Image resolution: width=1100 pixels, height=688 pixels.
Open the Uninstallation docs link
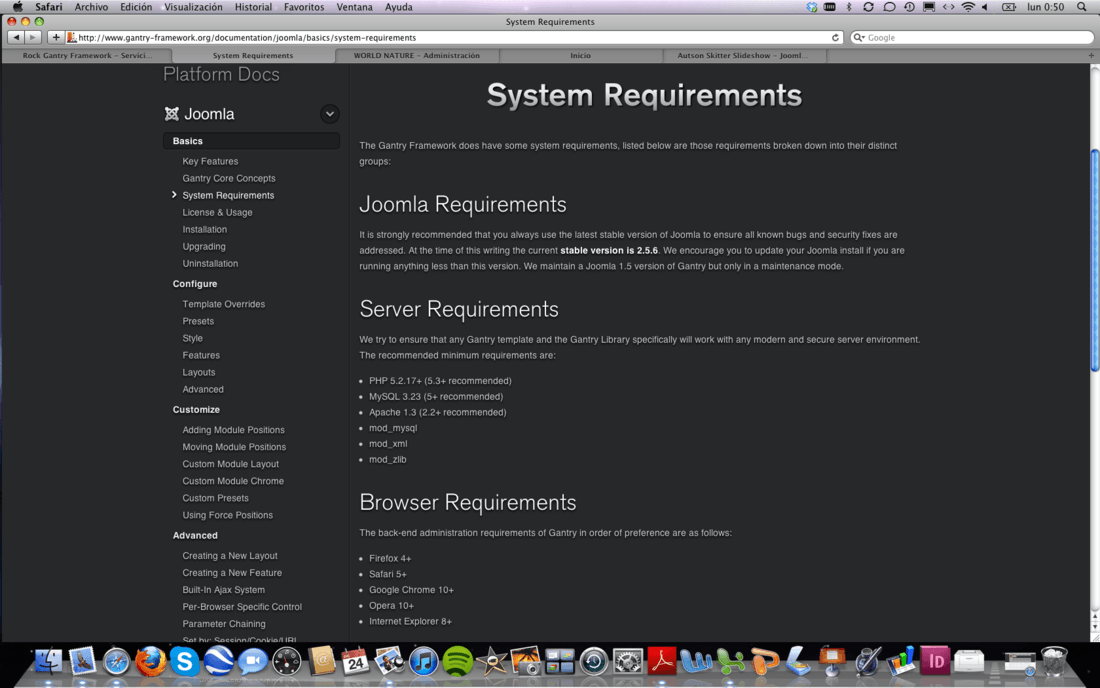(210, 264)
